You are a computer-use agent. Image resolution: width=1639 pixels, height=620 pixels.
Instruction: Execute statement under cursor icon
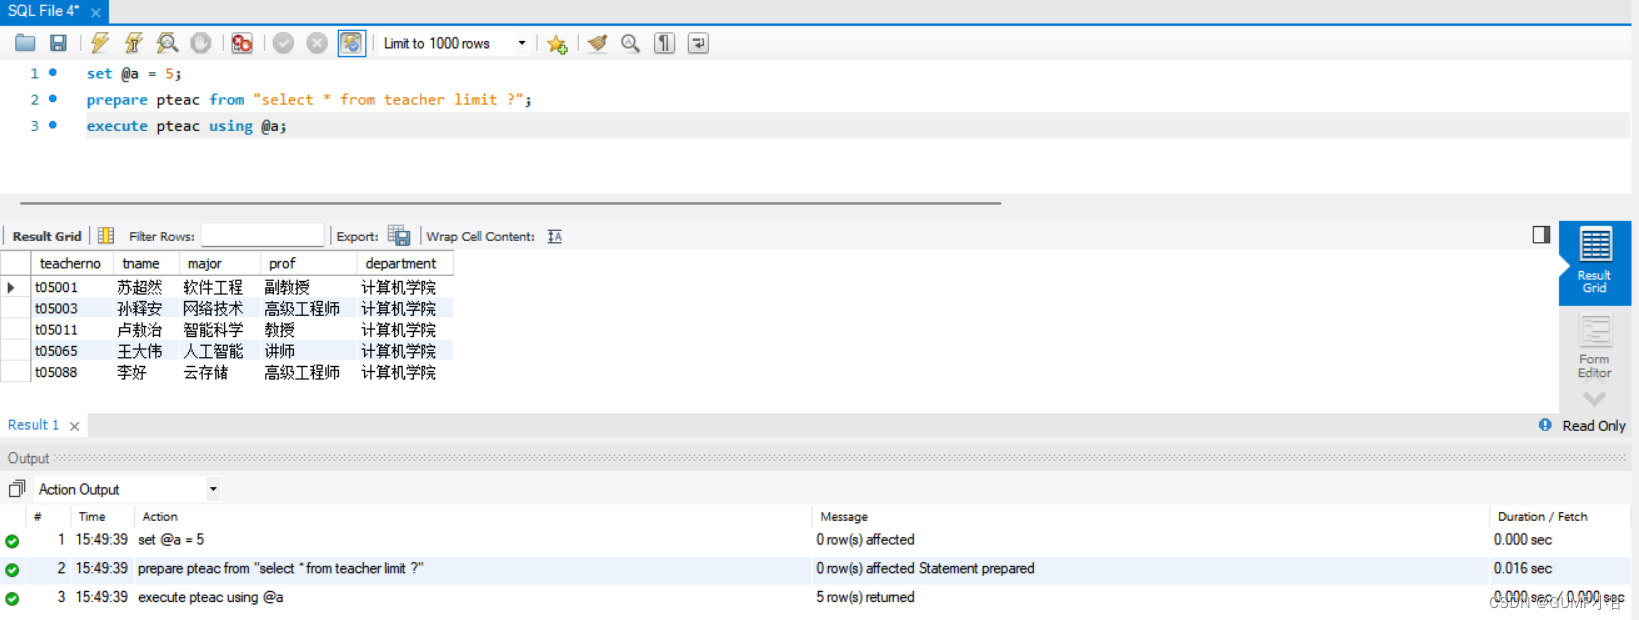134,43
